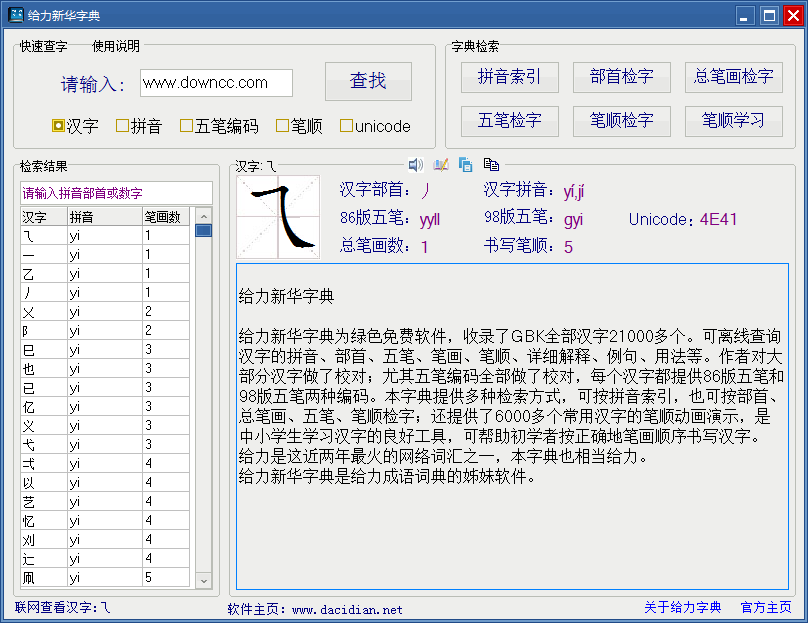Click the 查找 search button

point(368,83)
